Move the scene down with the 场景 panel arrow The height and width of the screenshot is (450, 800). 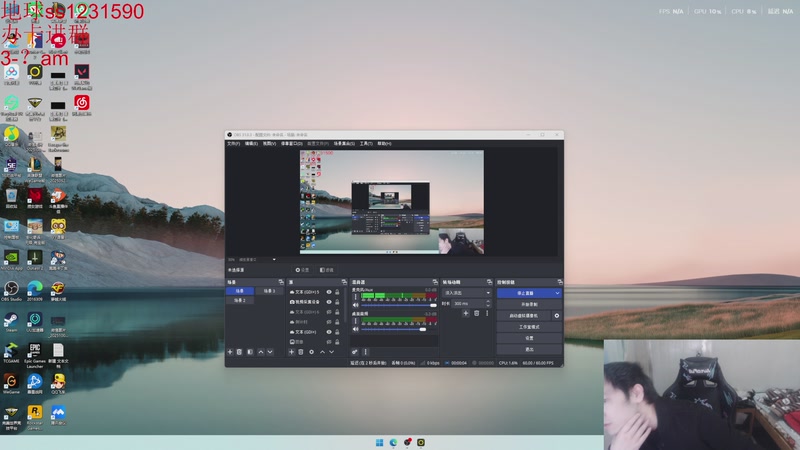click(270, 352)
